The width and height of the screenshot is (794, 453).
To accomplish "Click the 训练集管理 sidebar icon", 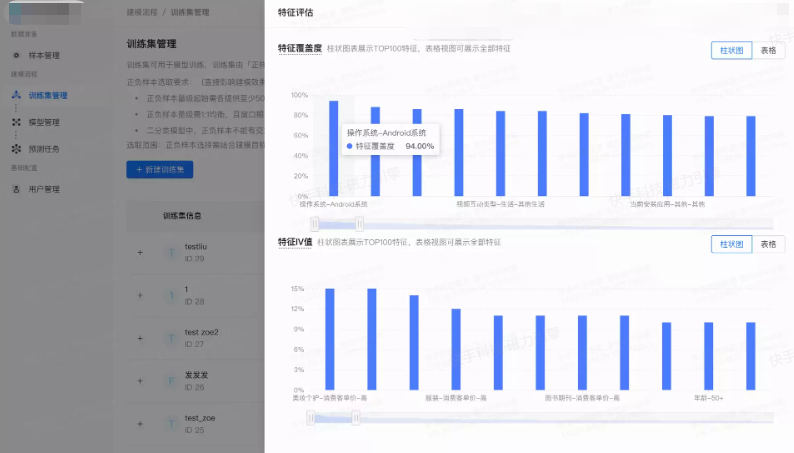I will (16, 95).
